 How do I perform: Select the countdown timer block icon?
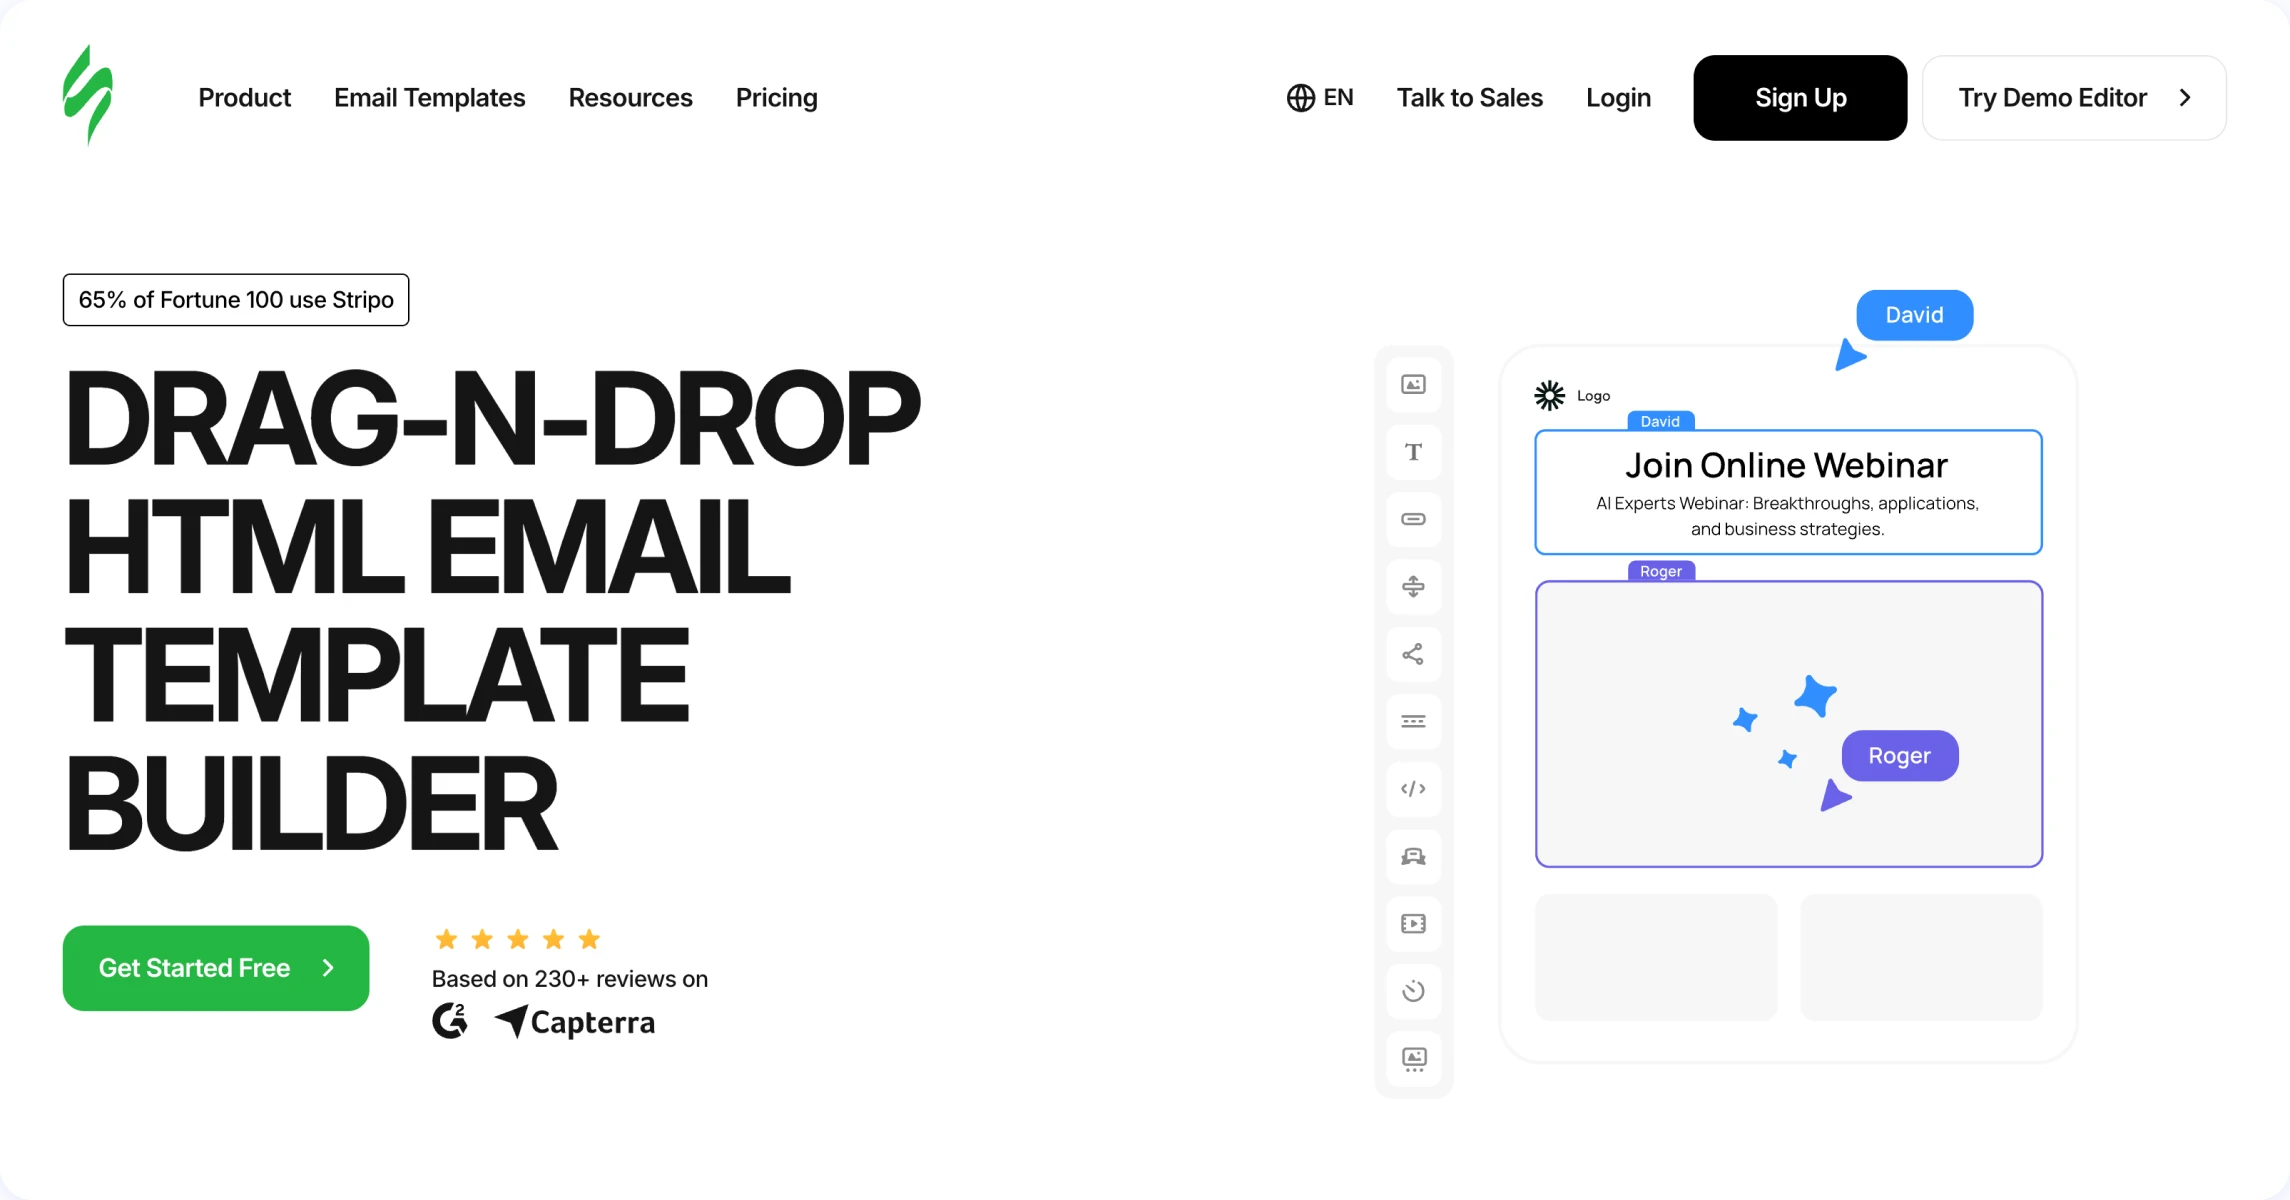click(1413, 991)
